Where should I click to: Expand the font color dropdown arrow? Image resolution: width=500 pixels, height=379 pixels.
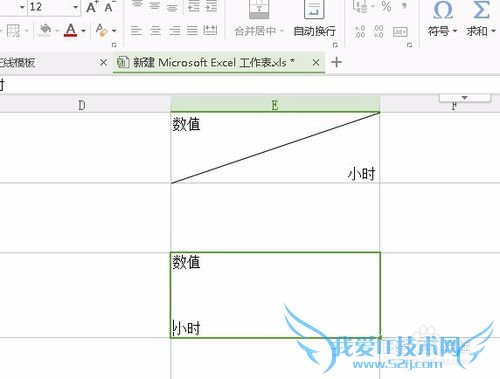click(83, 31)
